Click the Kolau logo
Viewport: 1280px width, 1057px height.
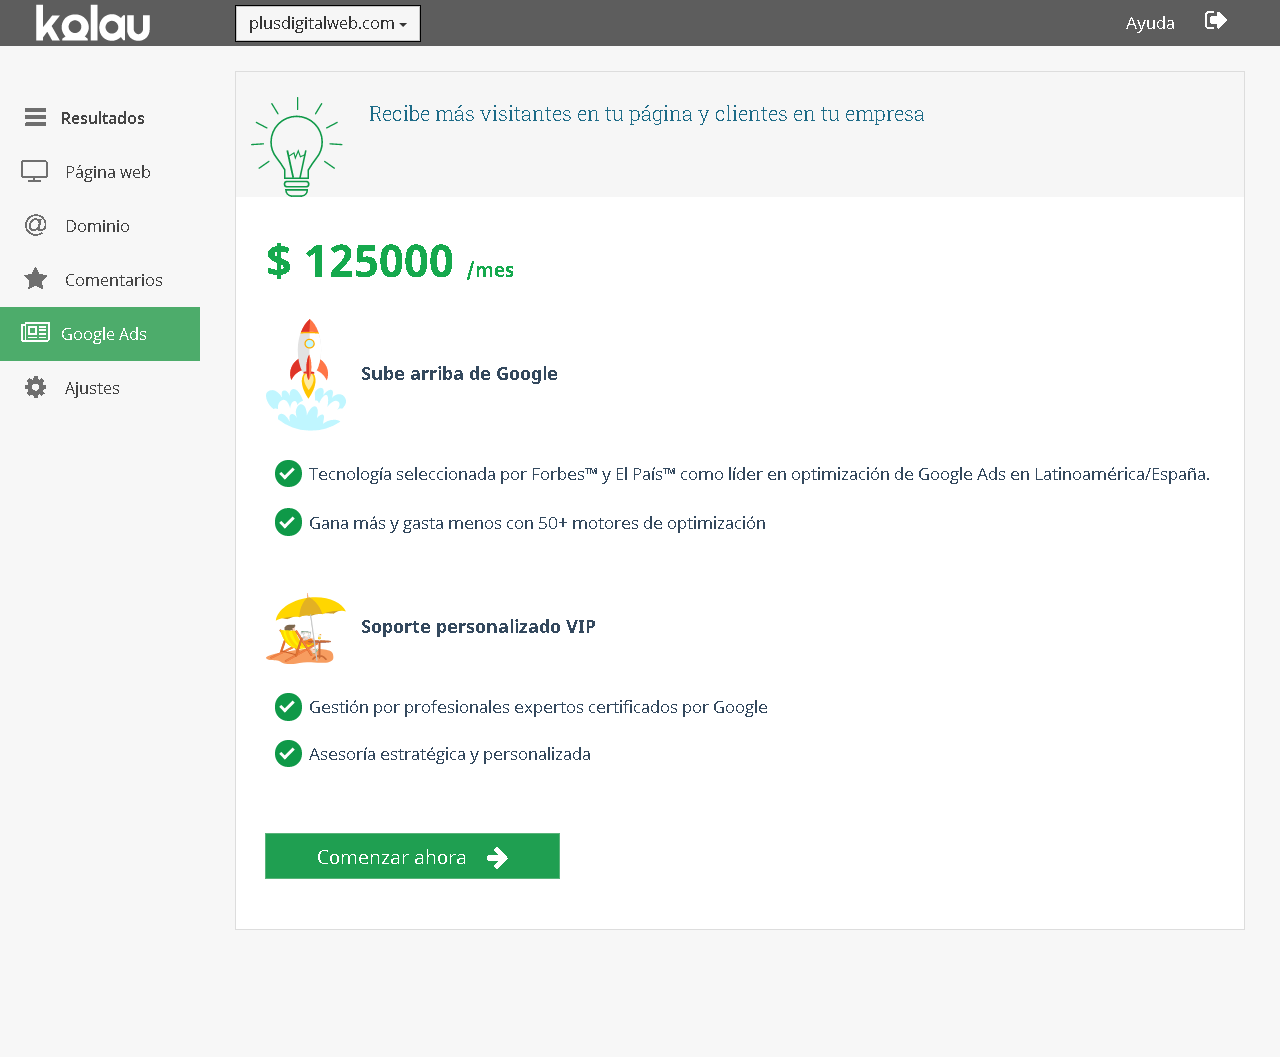point(91,22)
